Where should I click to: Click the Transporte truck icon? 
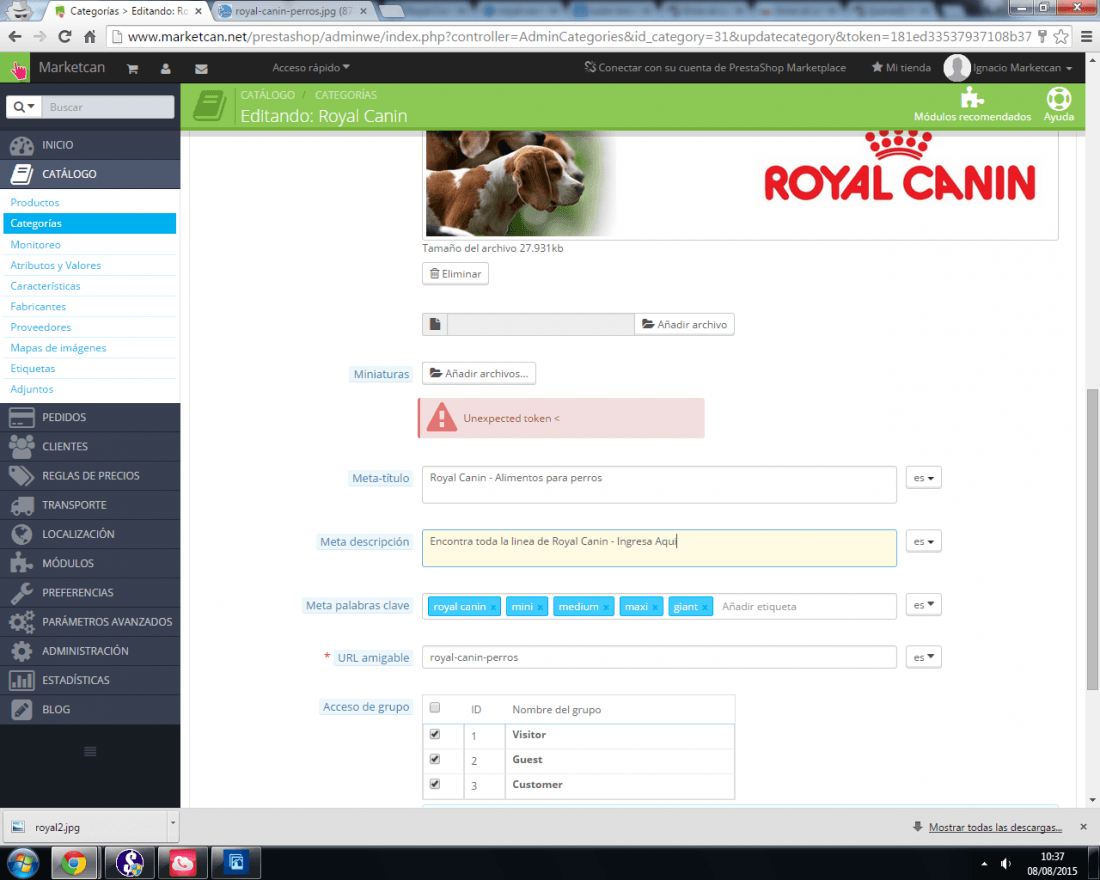point(22,505)
